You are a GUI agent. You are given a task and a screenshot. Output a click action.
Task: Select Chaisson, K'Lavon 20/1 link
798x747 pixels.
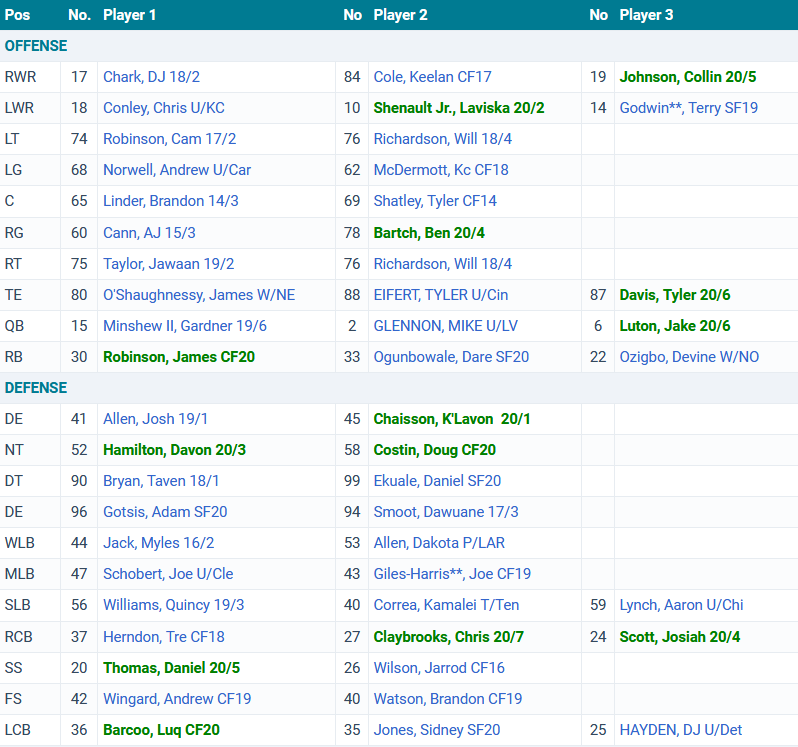pos(451,419)
